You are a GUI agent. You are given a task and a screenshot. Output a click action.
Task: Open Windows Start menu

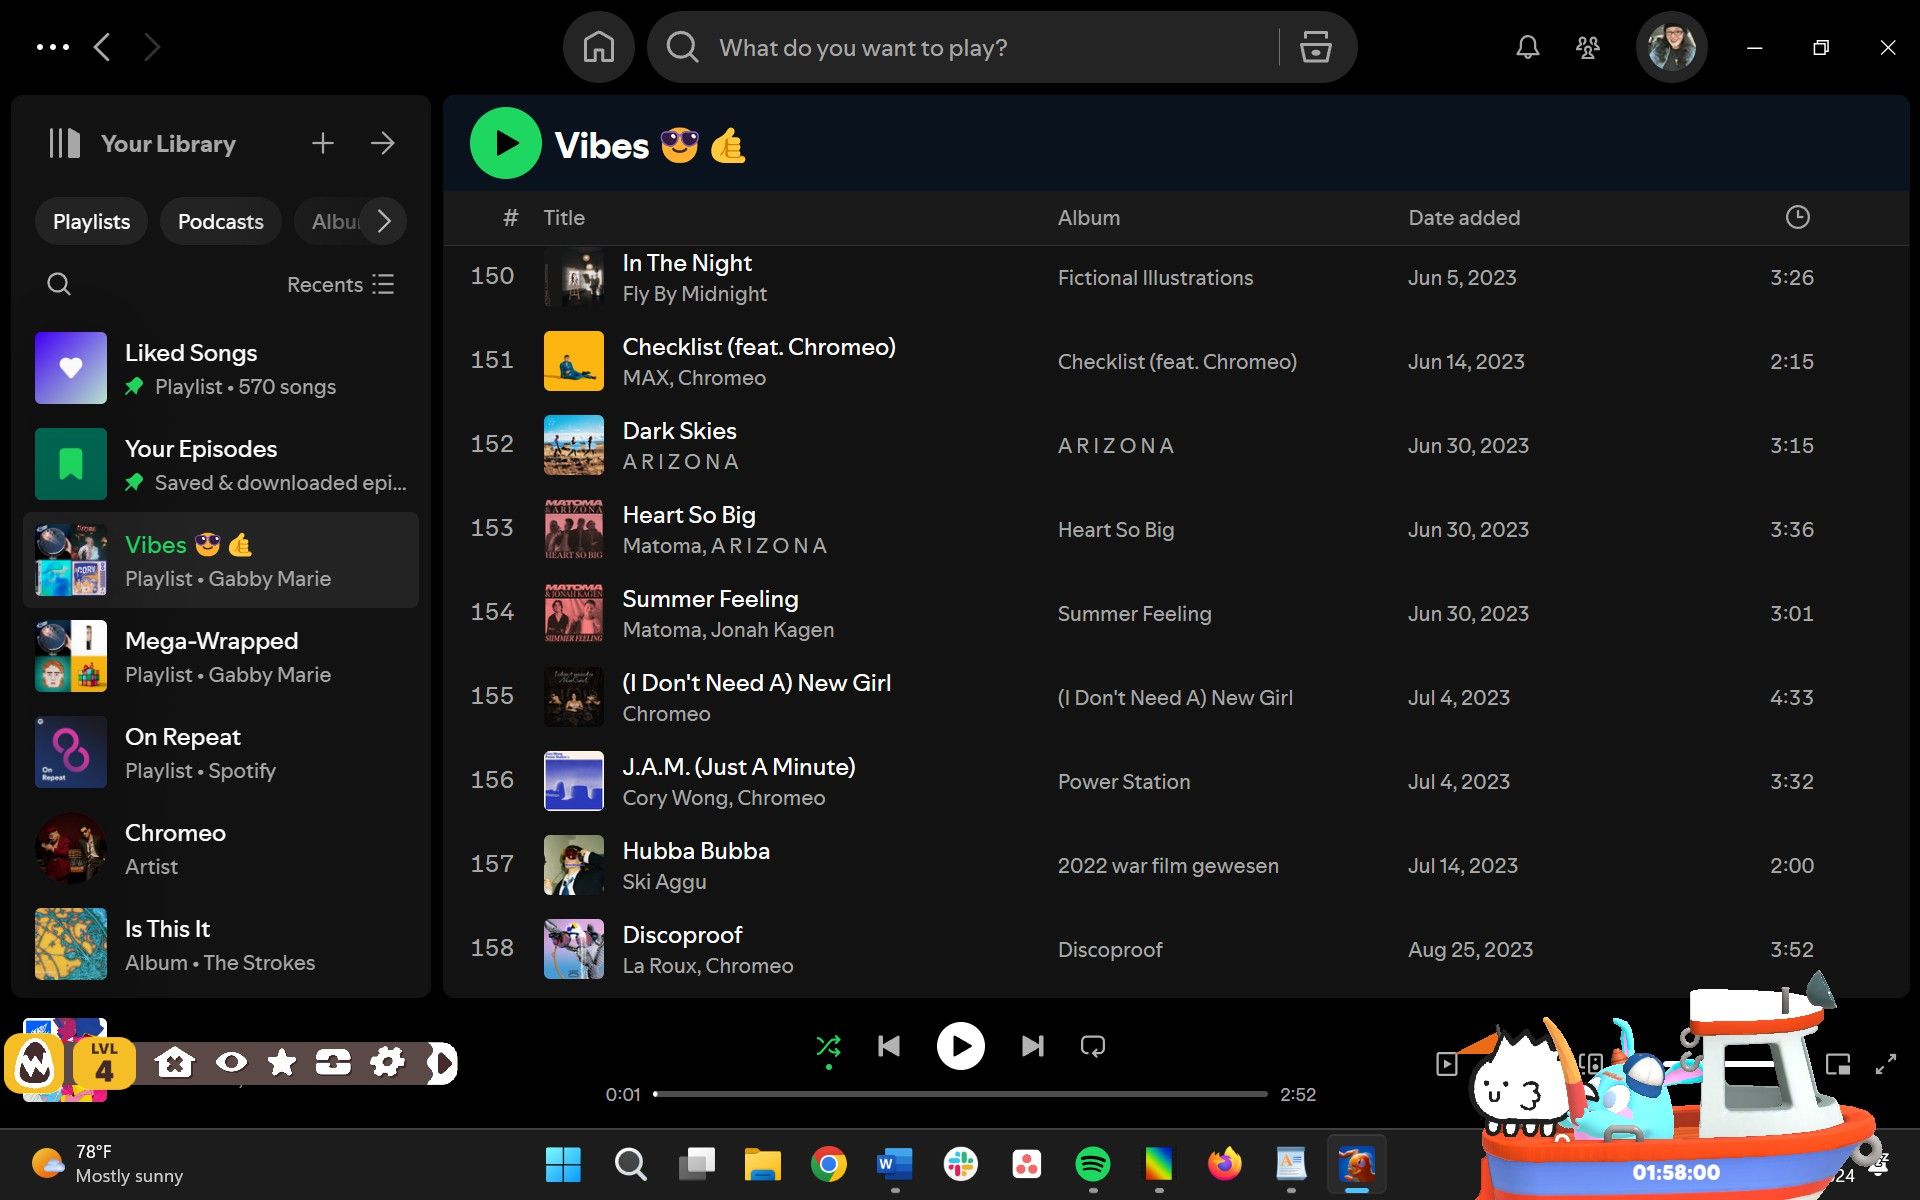click(563, 1164)
